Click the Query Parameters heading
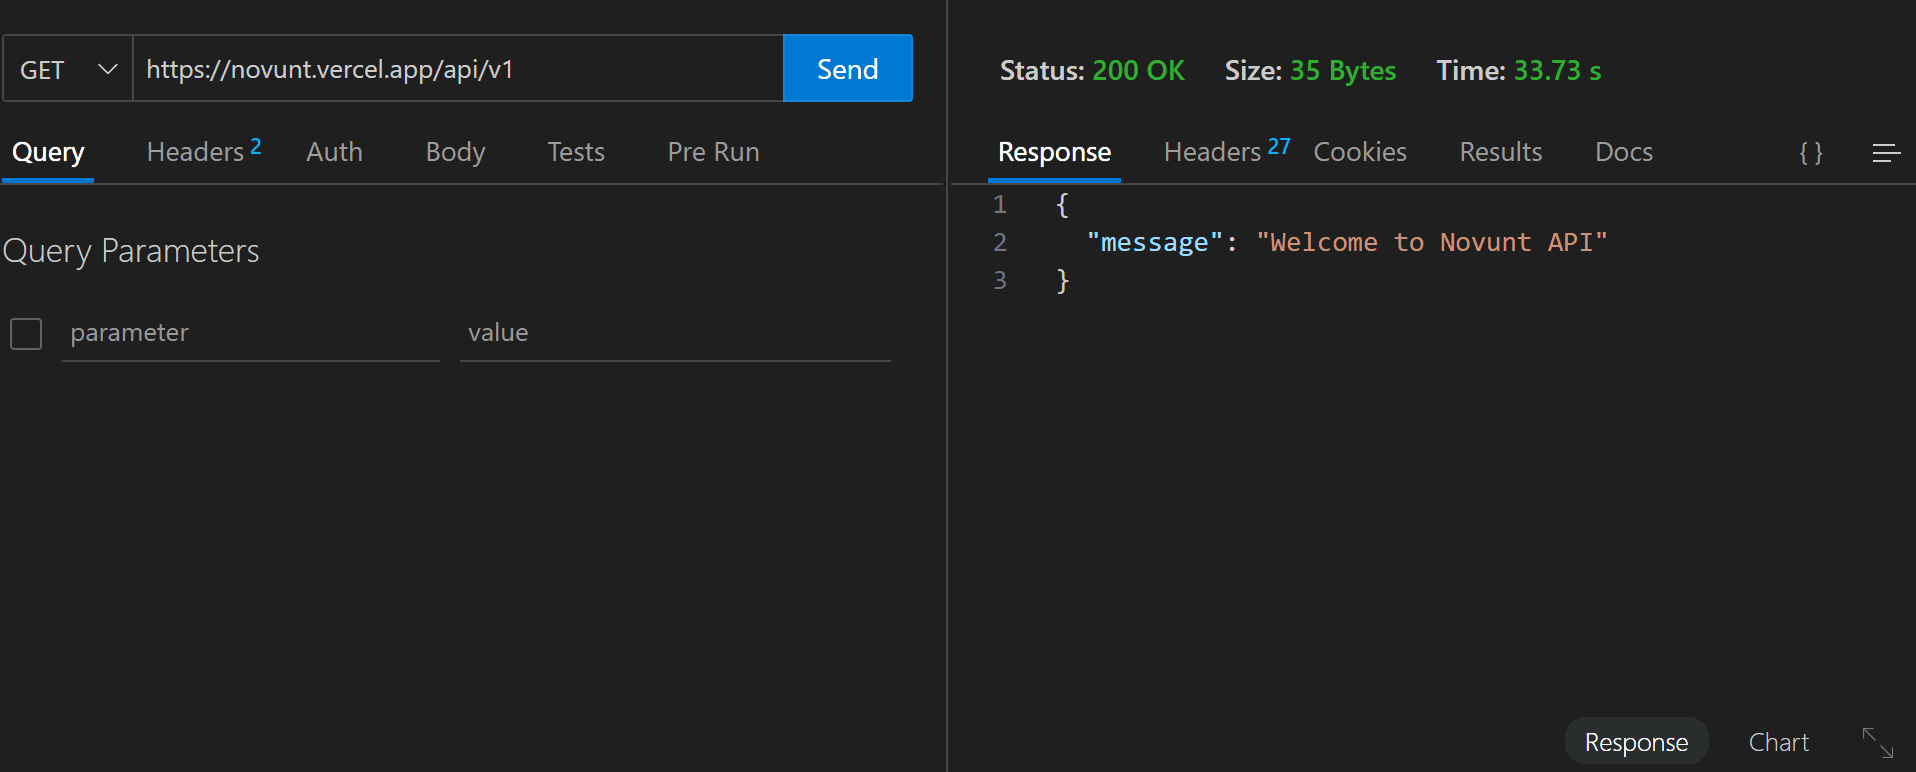This screenshot has width=1916, height=772. pyautogui.click(x=131, y=251)
